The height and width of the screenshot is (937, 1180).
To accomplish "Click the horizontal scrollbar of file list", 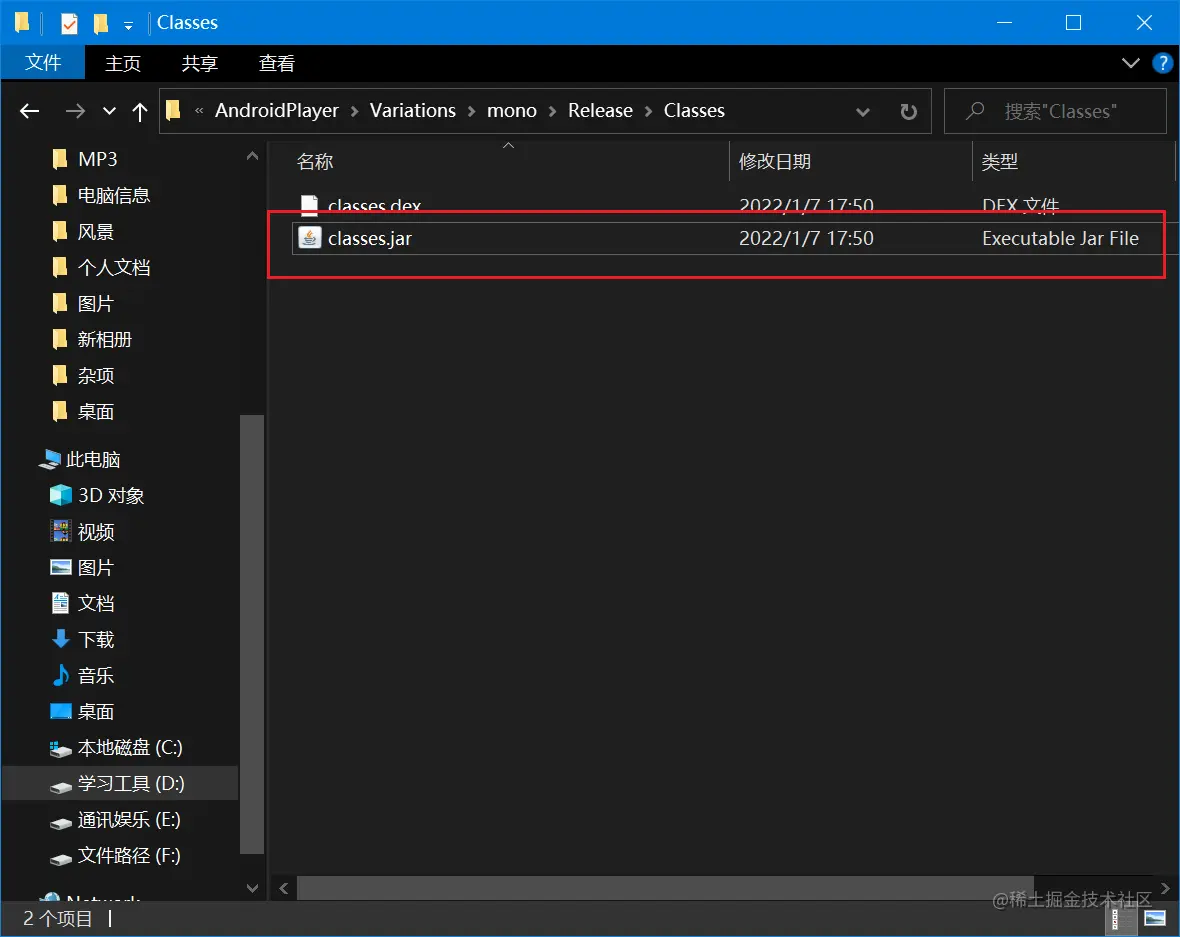I will pyautogui.click(x=665, y=888).
